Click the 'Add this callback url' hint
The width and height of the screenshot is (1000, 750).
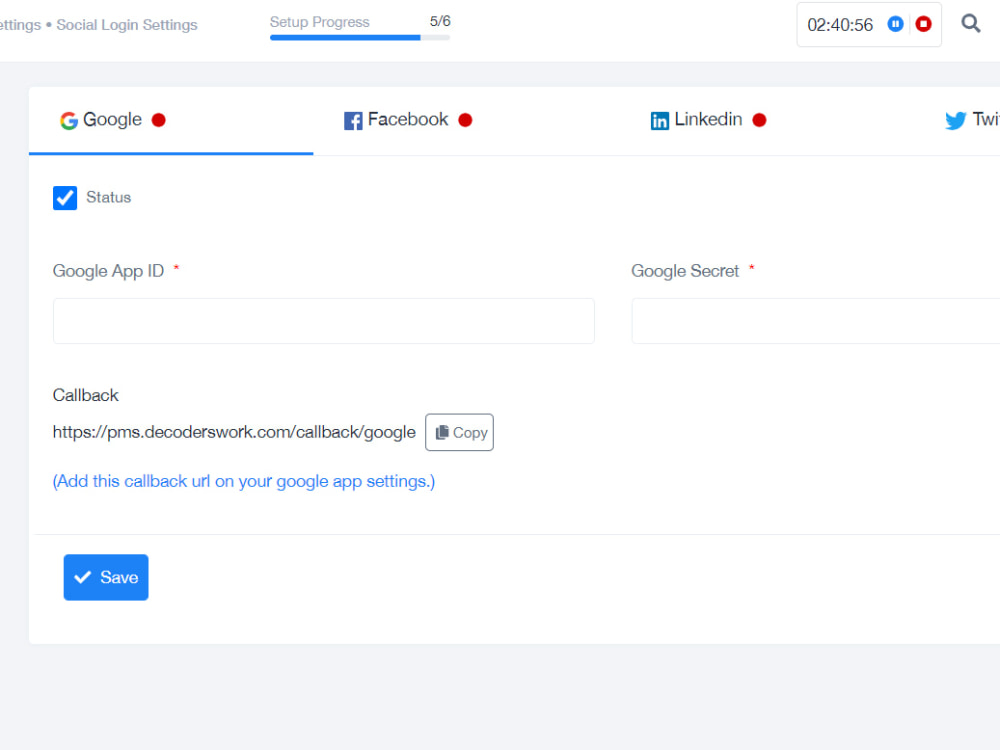(244, 482)
